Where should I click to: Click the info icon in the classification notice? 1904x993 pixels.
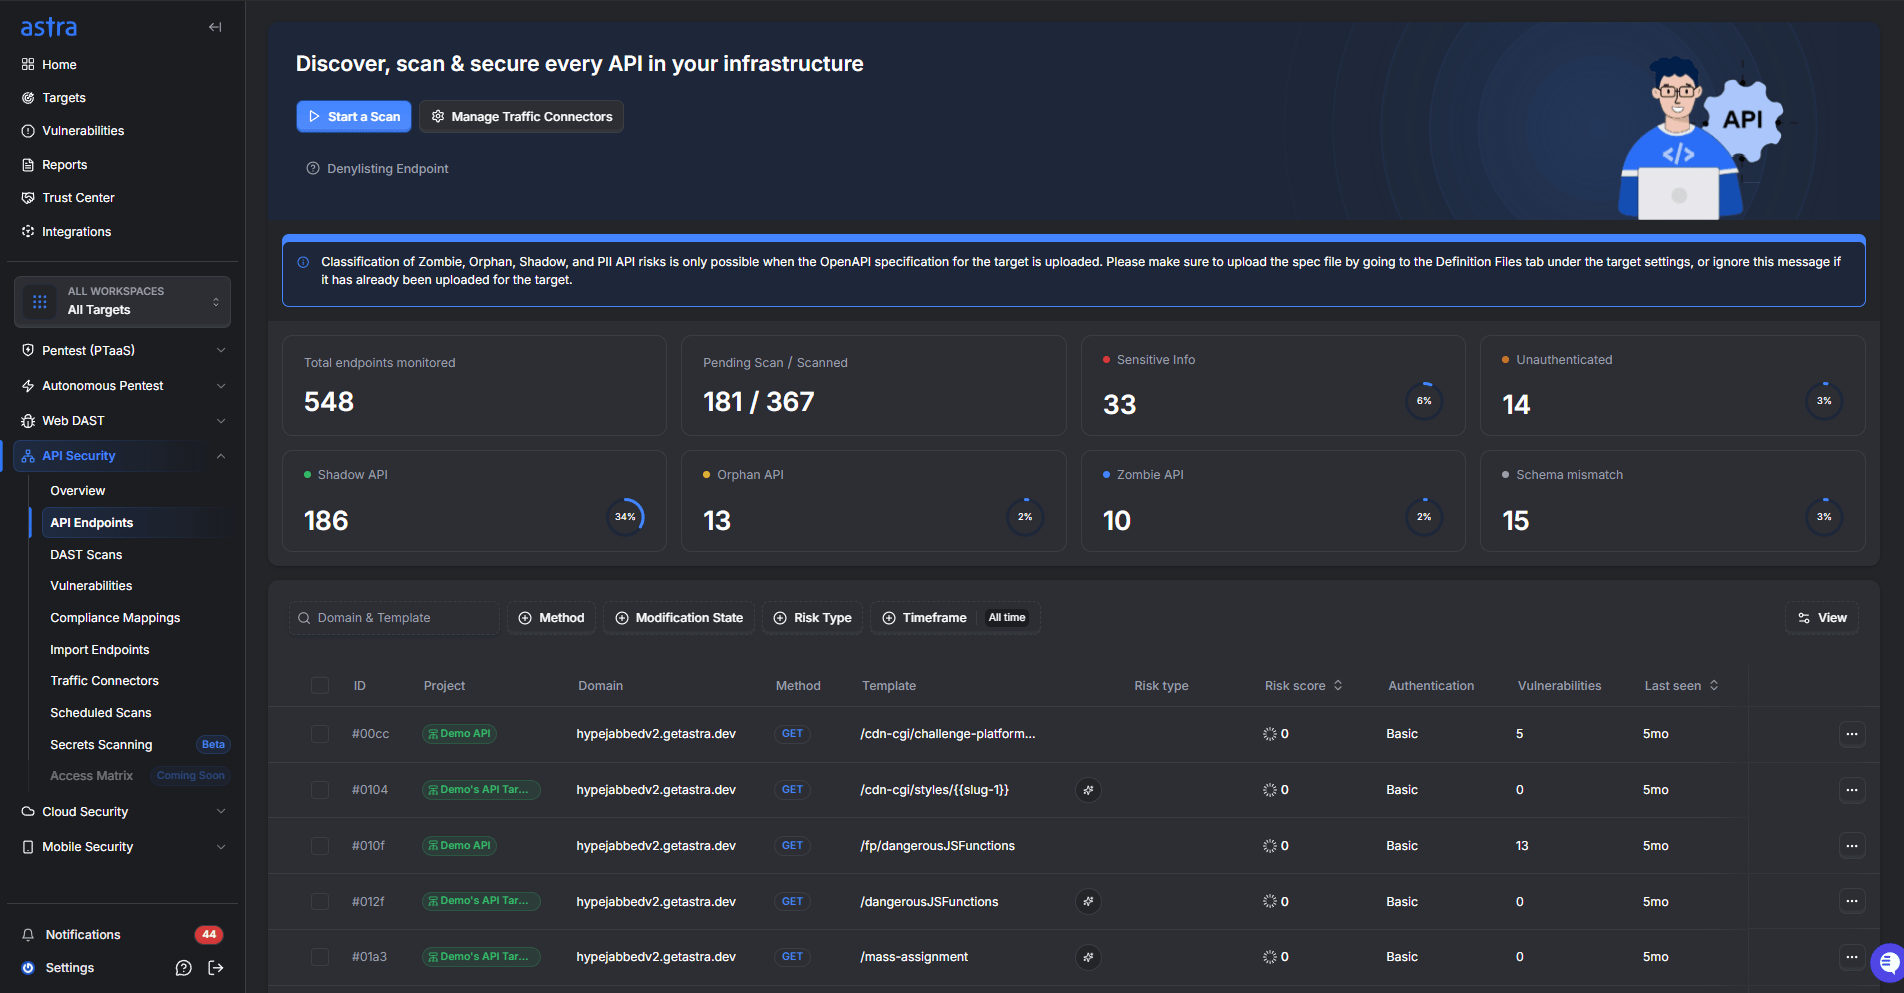[303, 262]
